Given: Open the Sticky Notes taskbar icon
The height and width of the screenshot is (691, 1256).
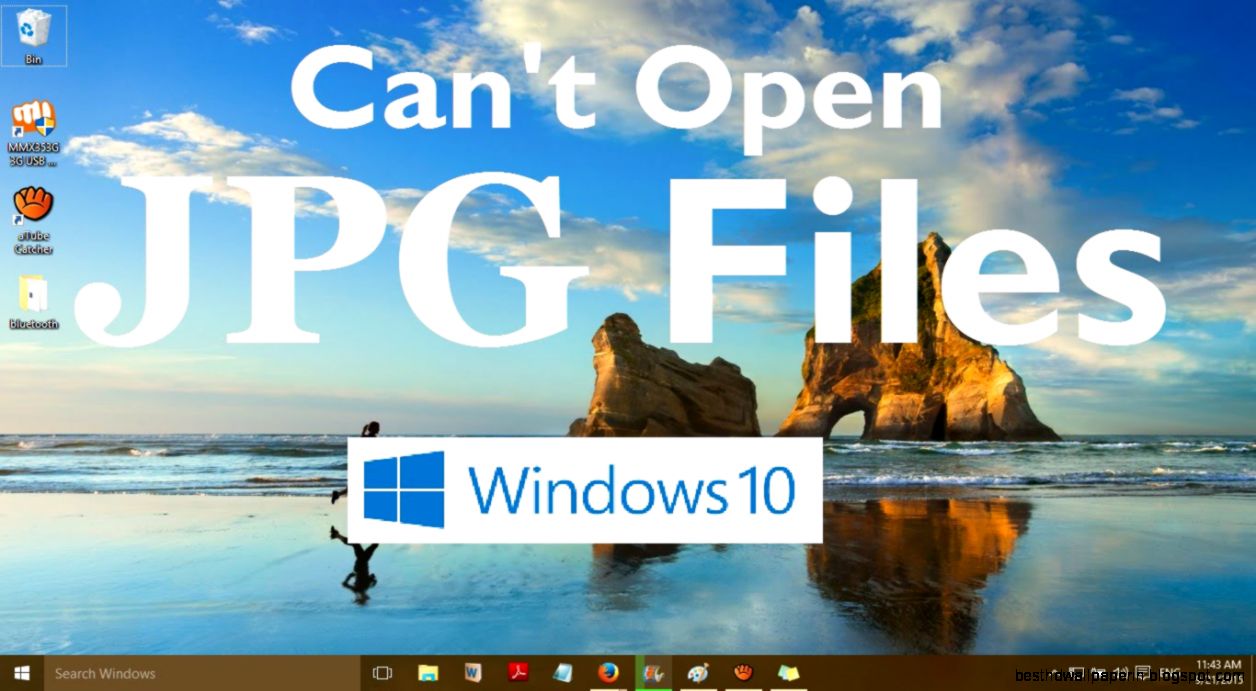Looking at the screenshot, I should click(788, 673).
